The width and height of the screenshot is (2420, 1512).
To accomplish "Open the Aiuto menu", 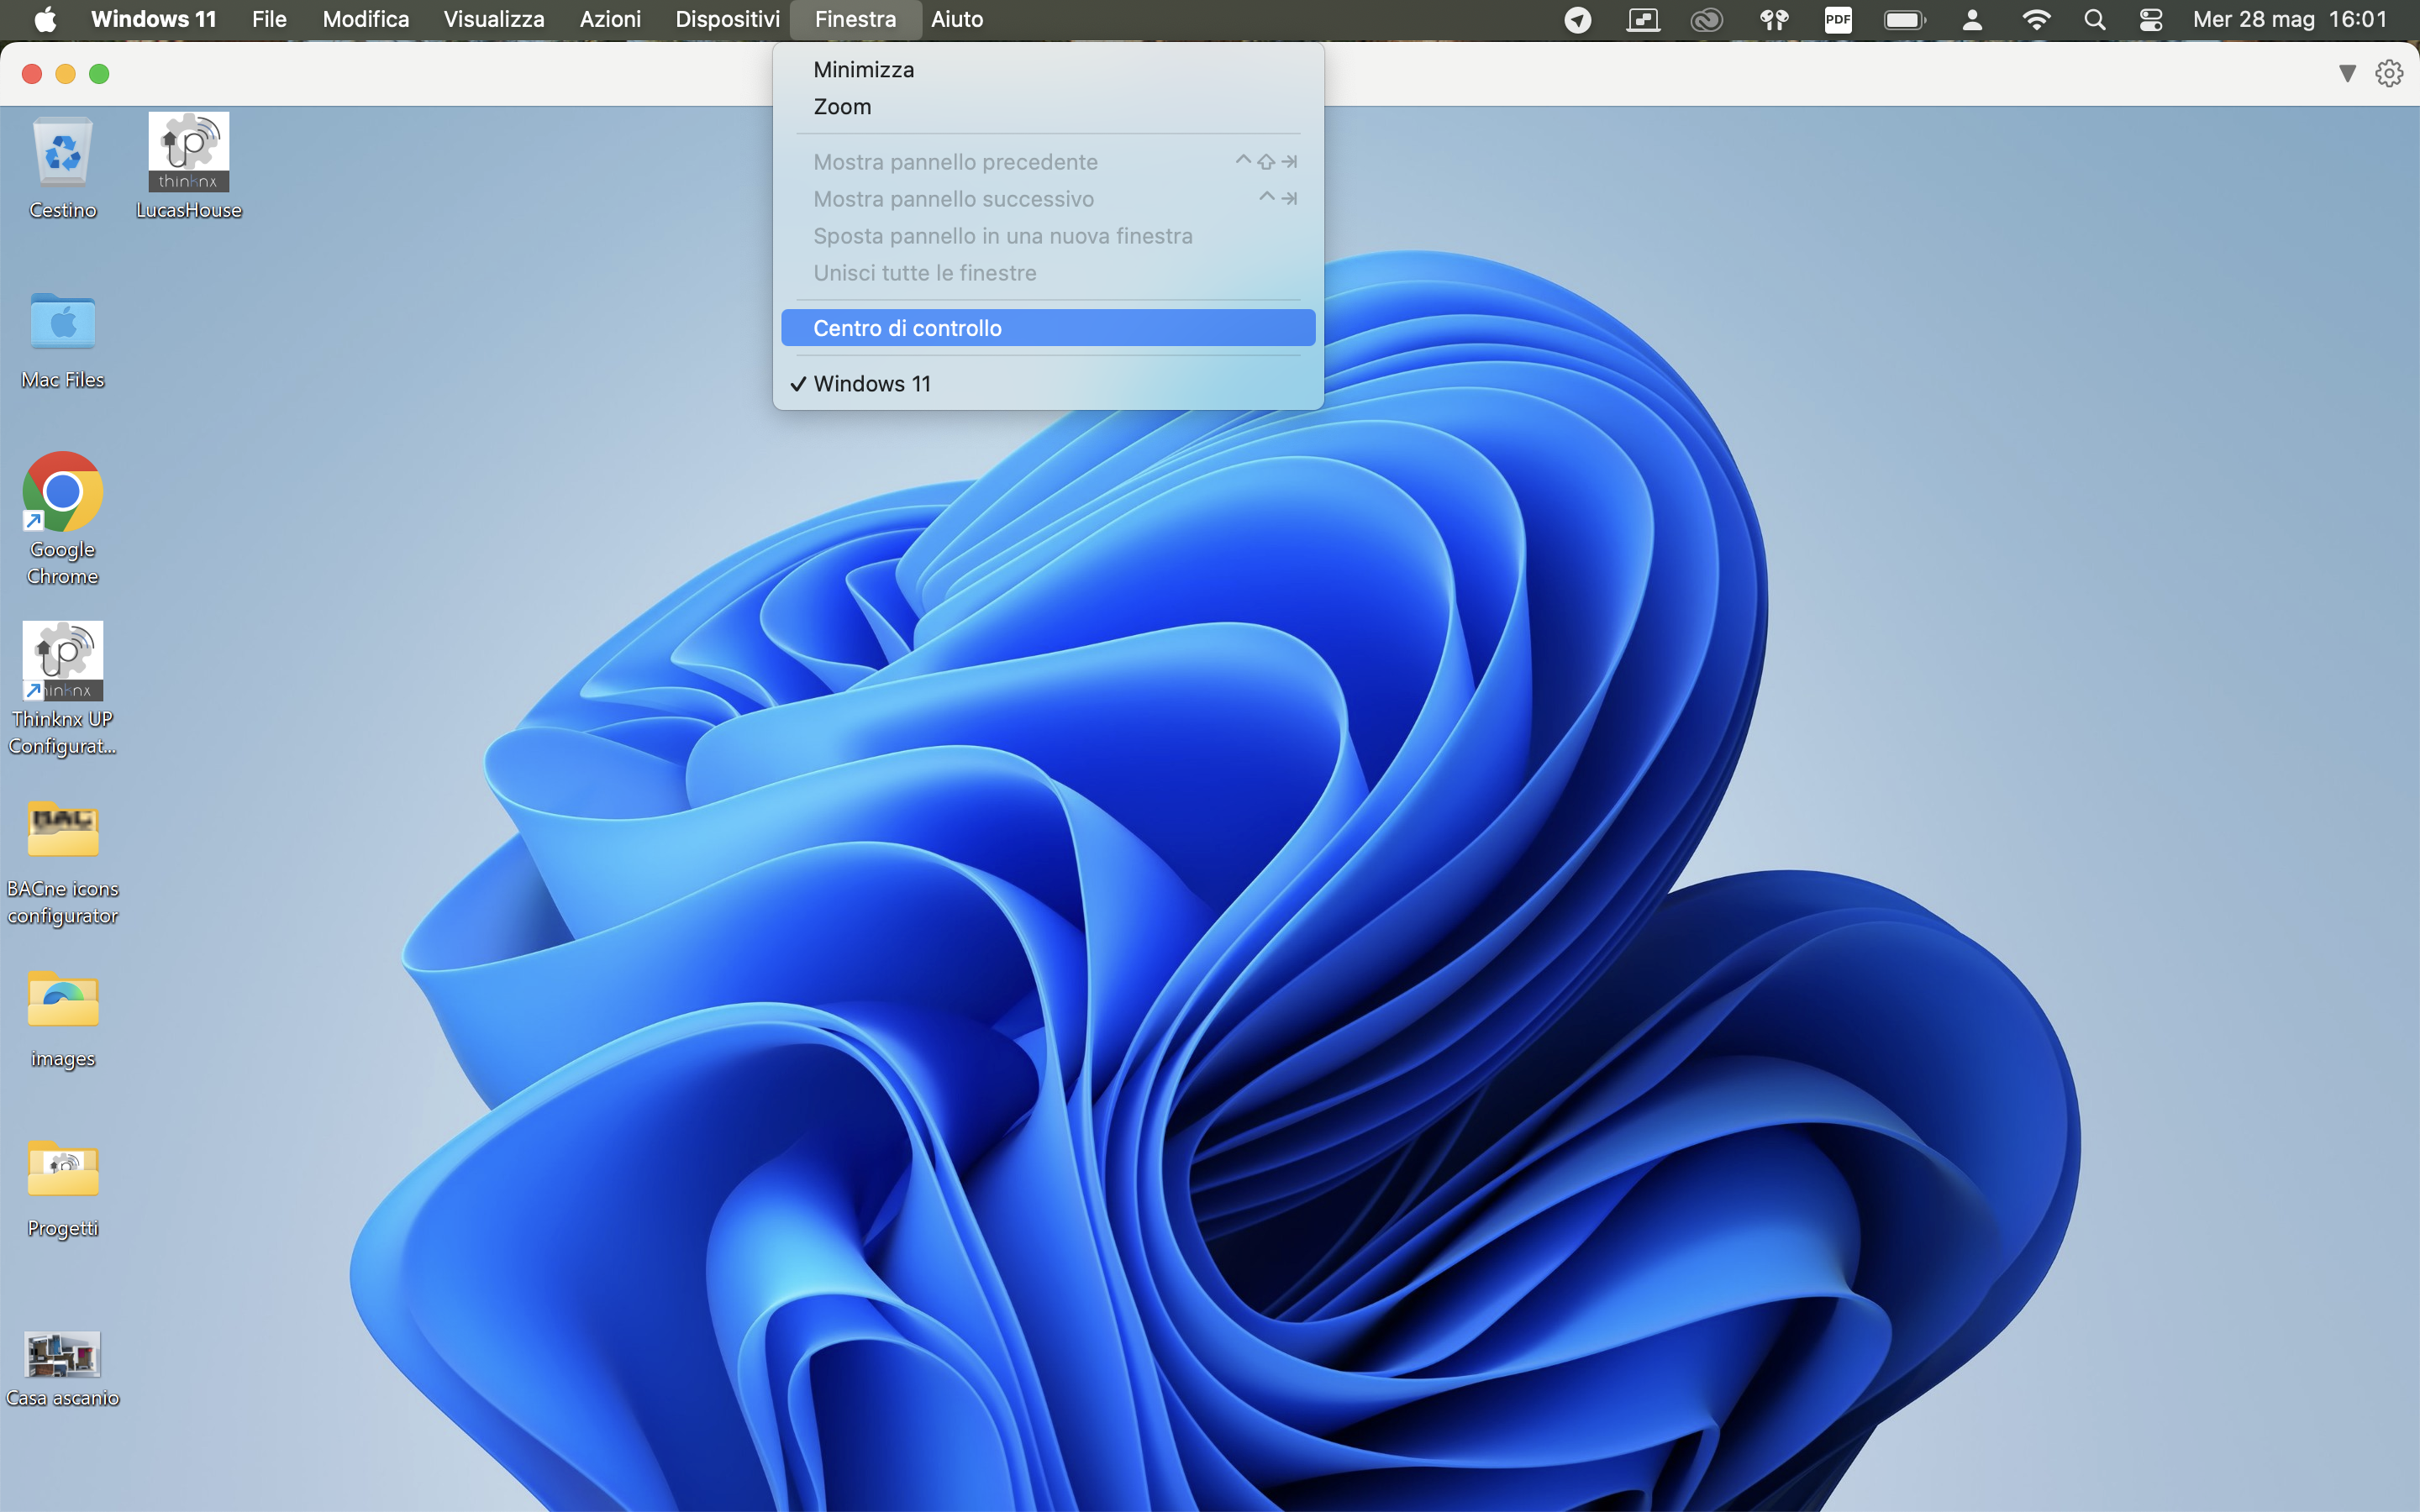I will tap(957, 19).
